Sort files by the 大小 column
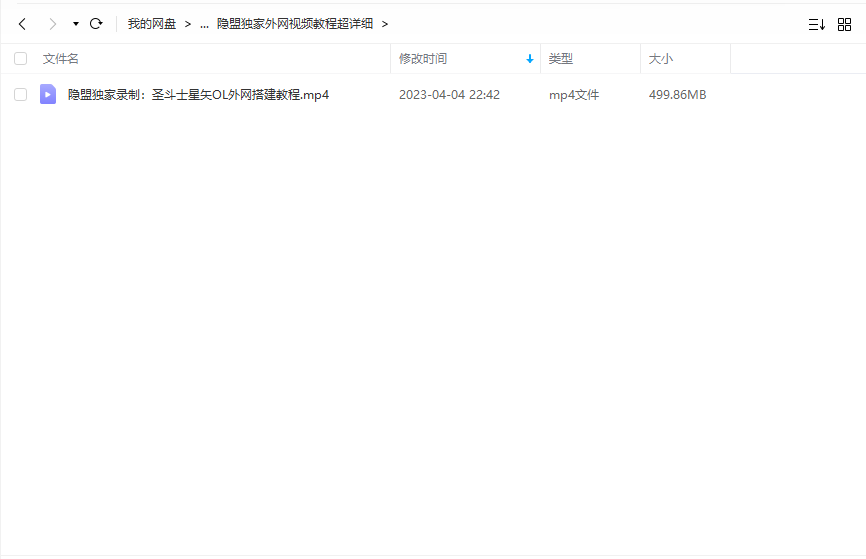 click(x=661, y=59)
